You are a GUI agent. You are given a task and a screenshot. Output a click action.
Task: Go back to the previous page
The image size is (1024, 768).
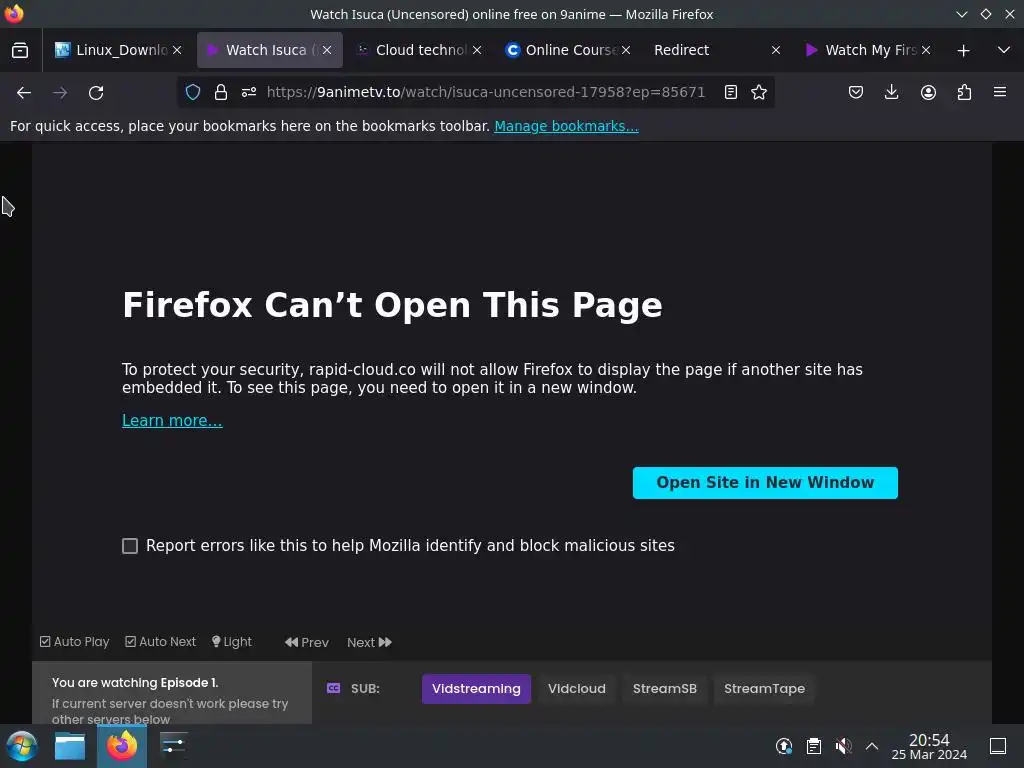point(24,93)
